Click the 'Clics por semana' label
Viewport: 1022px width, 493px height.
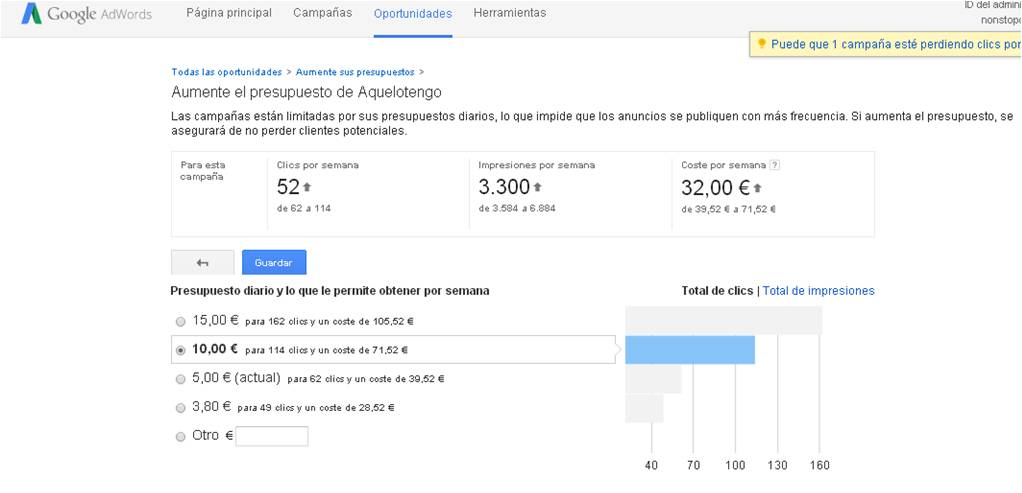(317, 165)
